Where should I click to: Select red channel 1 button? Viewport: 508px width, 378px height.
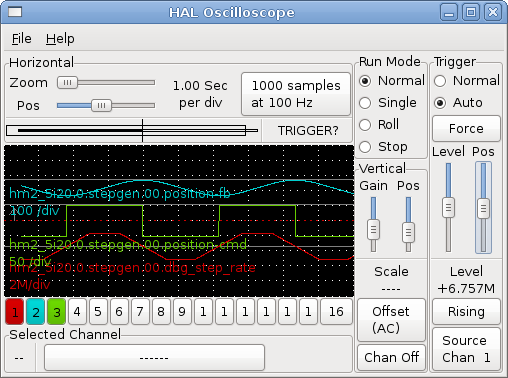pos(15,312)
